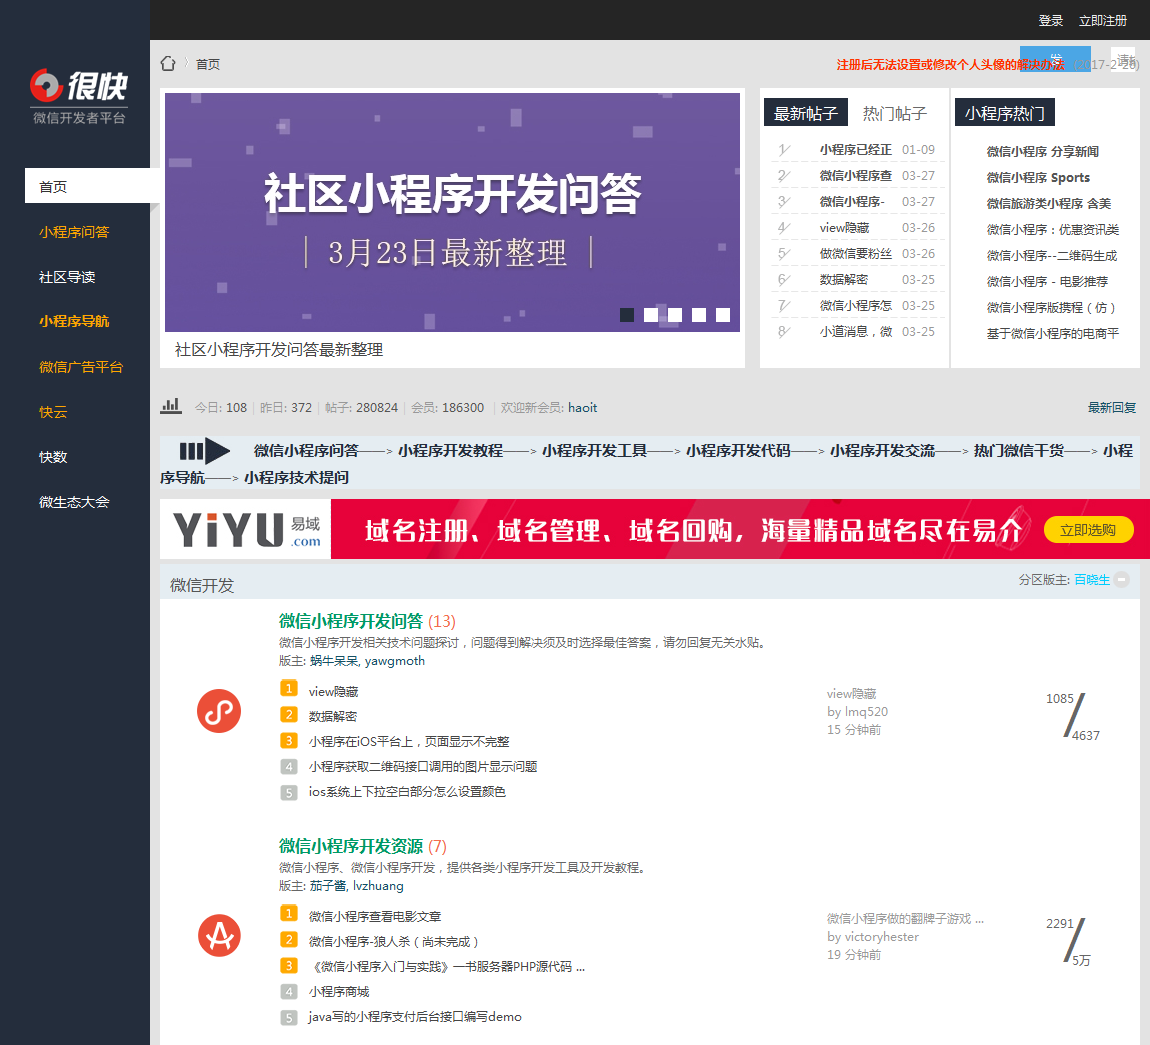Open 微信广告平台 in the sidebar
The image size is (1150, 1045).
[x=81, y=367]
